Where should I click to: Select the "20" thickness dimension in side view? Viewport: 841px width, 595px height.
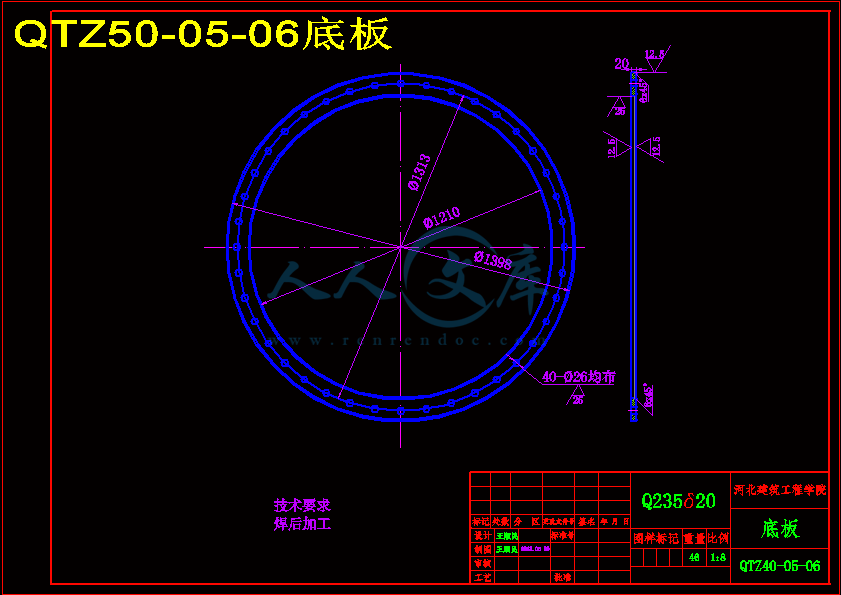point(622,64)
